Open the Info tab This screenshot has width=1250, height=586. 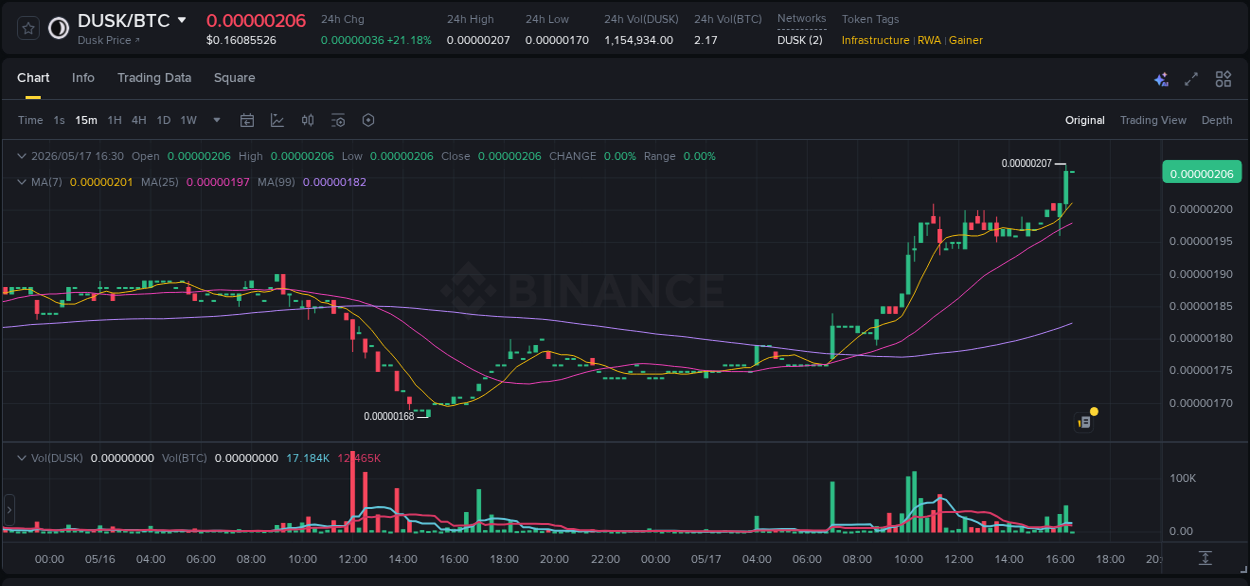coord(83,78)
